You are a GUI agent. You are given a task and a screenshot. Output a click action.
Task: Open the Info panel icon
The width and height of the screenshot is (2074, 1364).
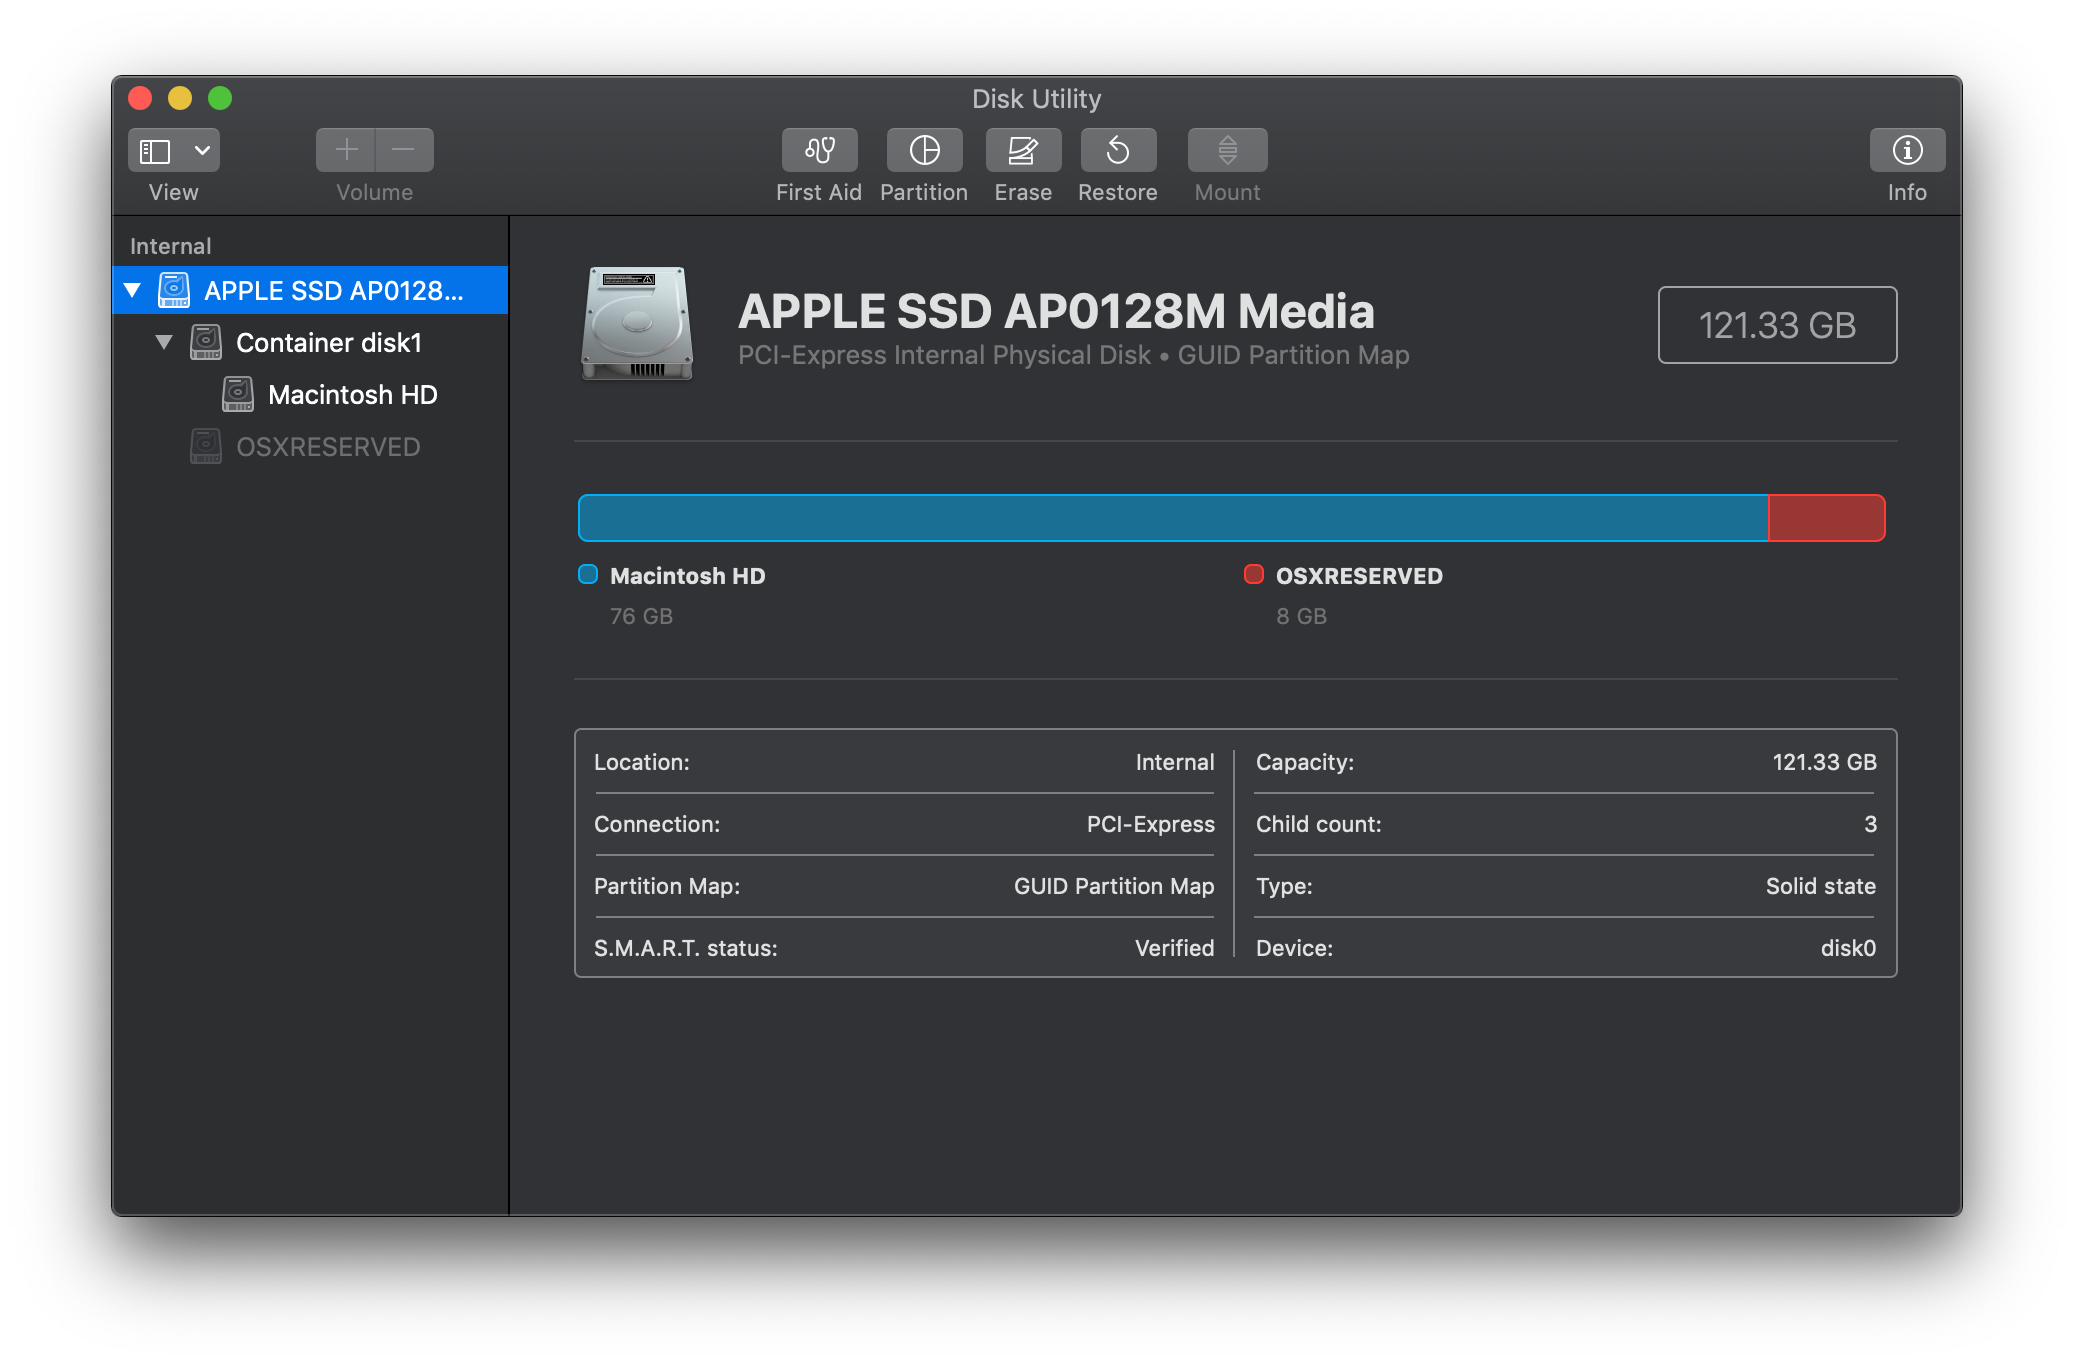coord(1907,150)
